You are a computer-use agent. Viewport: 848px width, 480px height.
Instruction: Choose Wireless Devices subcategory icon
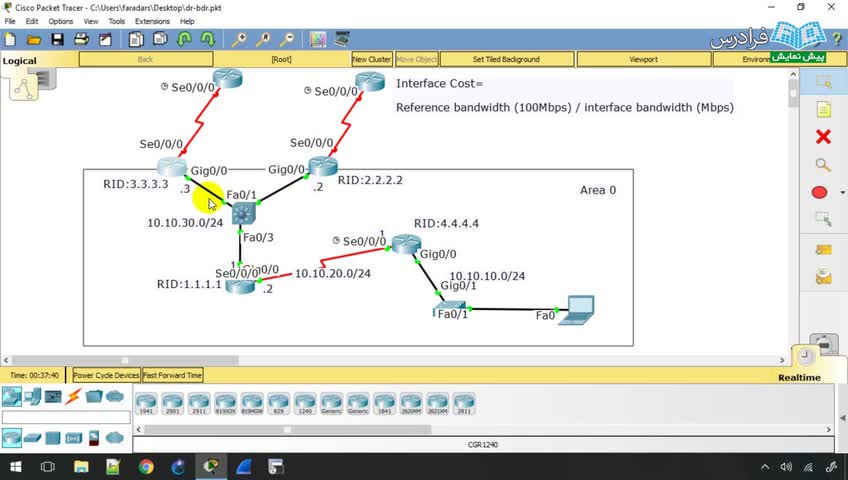point(74,438)
